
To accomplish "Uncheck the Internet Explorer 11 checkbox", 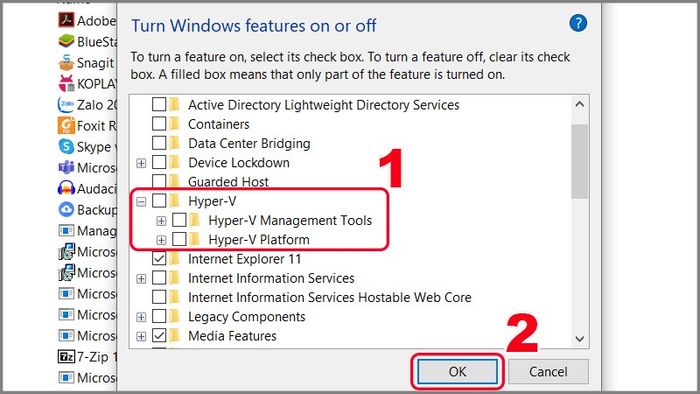I will pos(159,258).
